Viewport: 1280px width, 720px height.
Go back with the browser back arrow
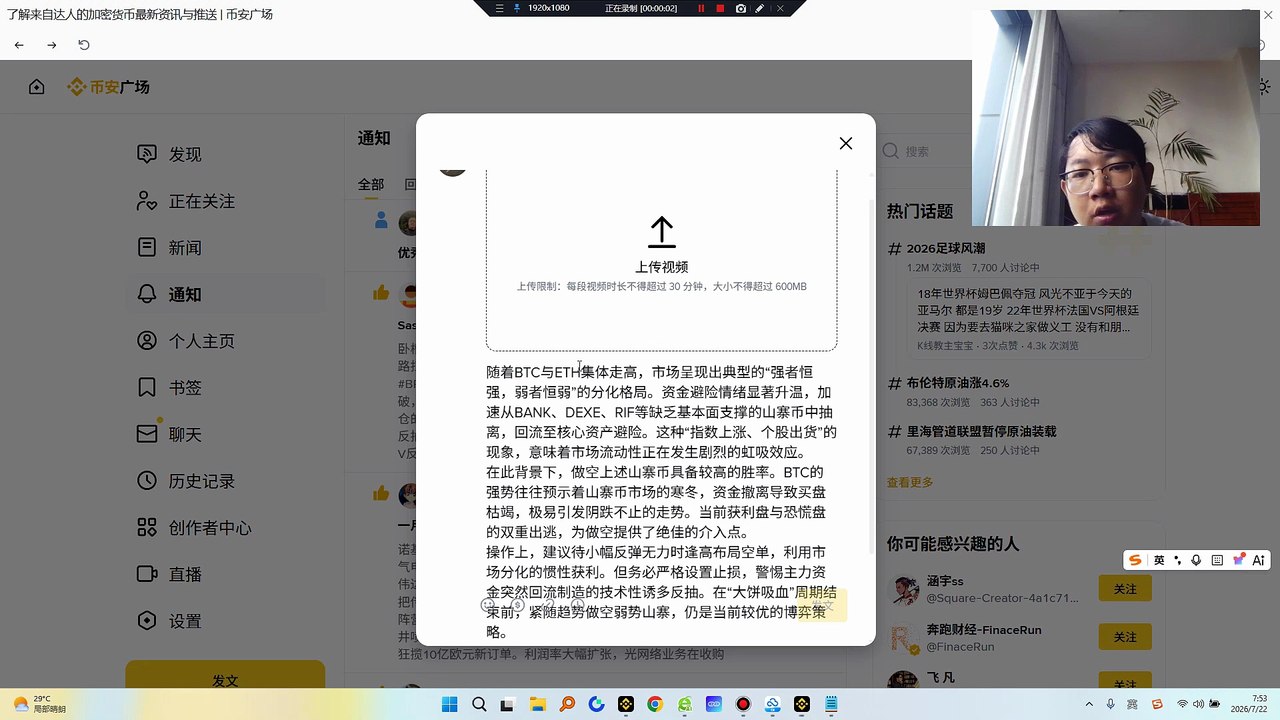click(x=19, y=45)
